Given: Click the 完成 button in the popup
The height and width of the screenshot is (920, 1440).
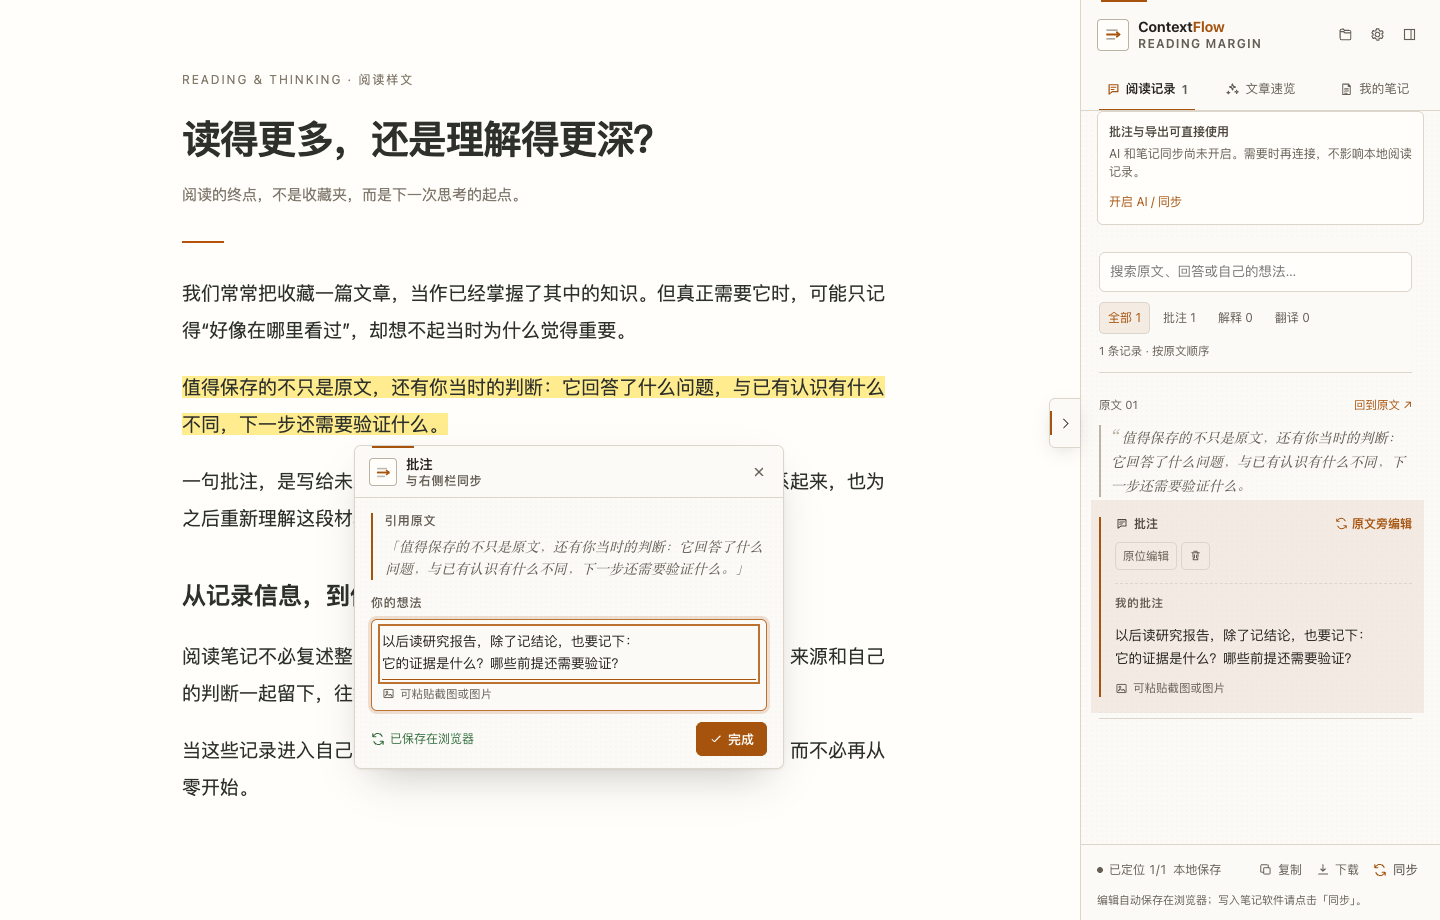Looking at the screenshot, I should tap(731, 739).
